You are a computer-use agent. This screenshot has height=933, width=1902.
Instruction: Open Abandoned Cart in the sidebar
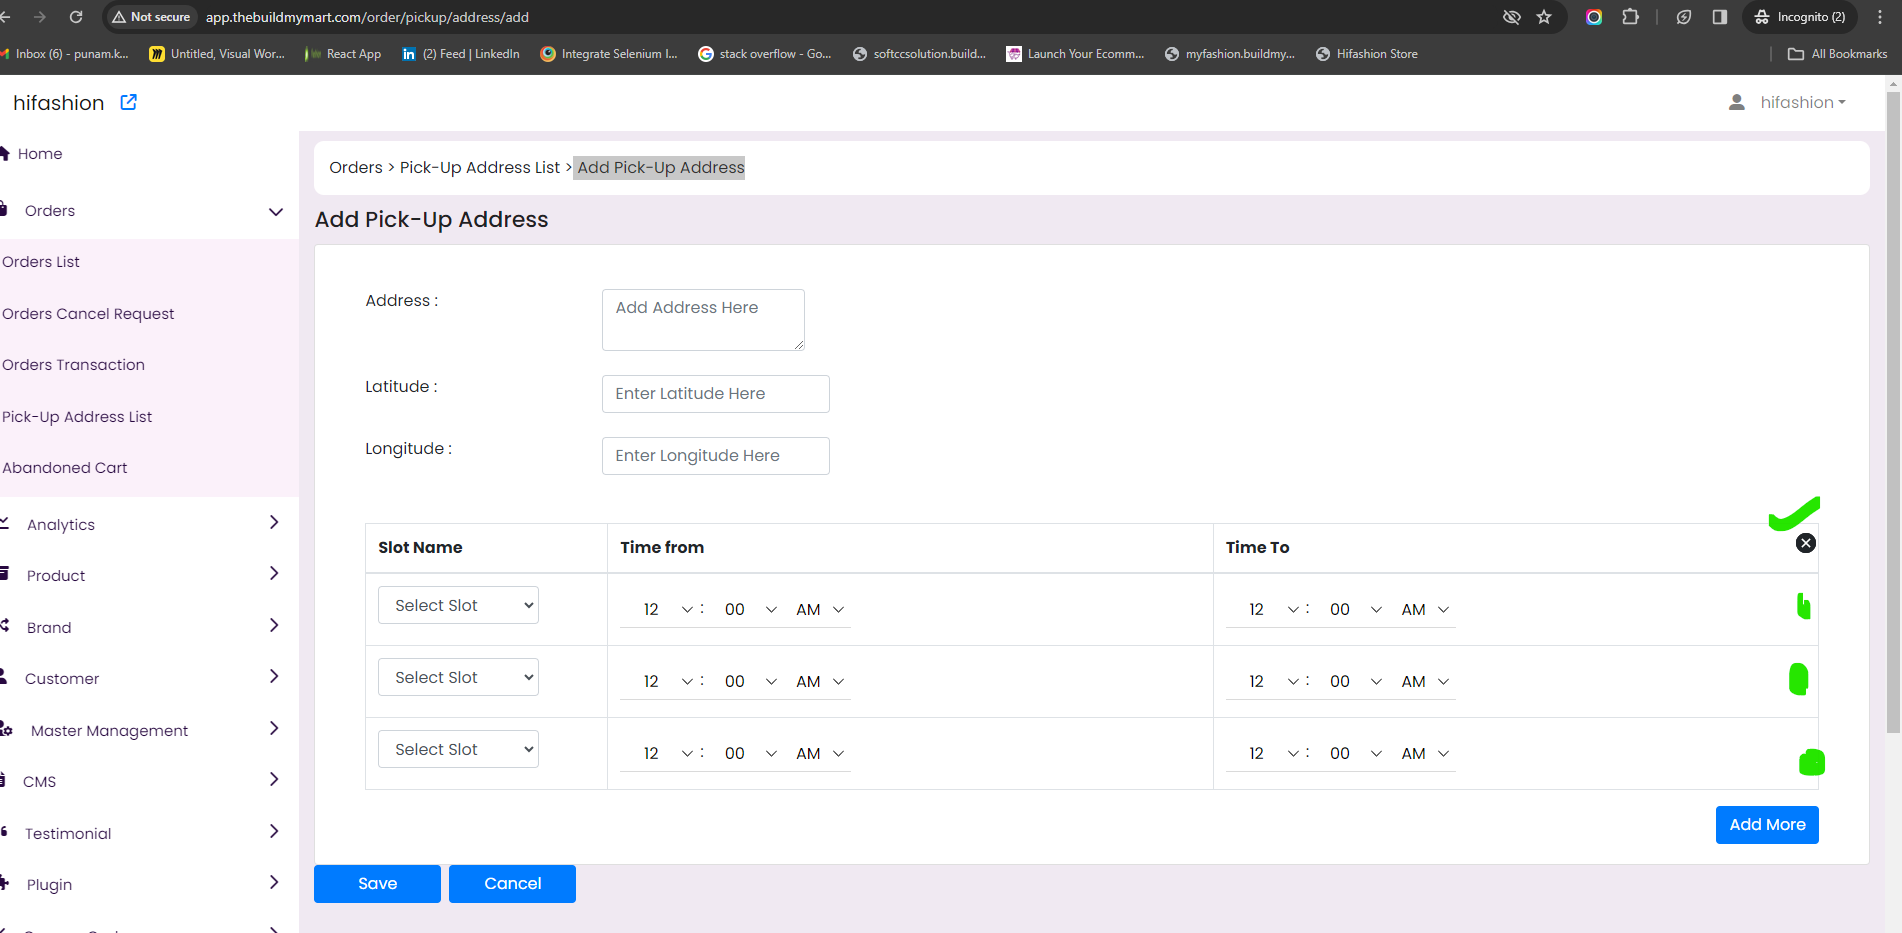tap(65, 468)
